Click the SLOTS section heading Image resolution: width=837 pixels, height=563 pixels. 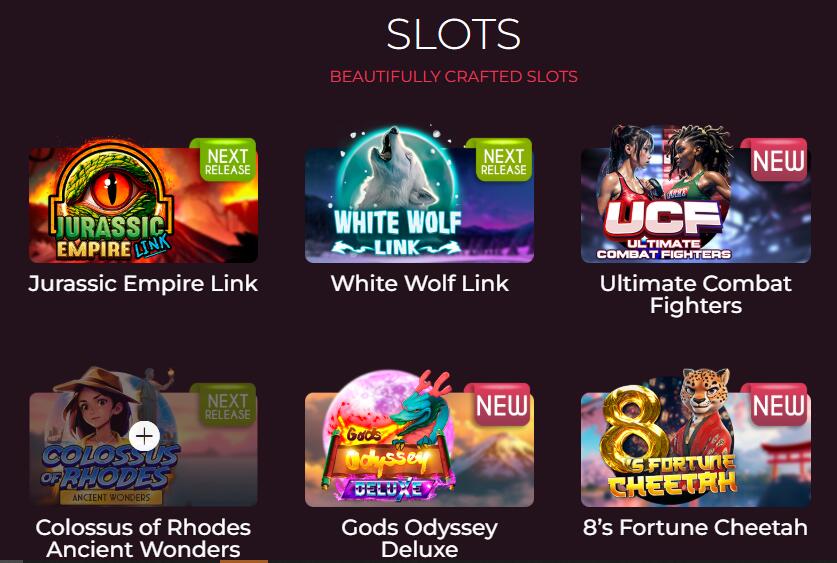coord(453,35)
